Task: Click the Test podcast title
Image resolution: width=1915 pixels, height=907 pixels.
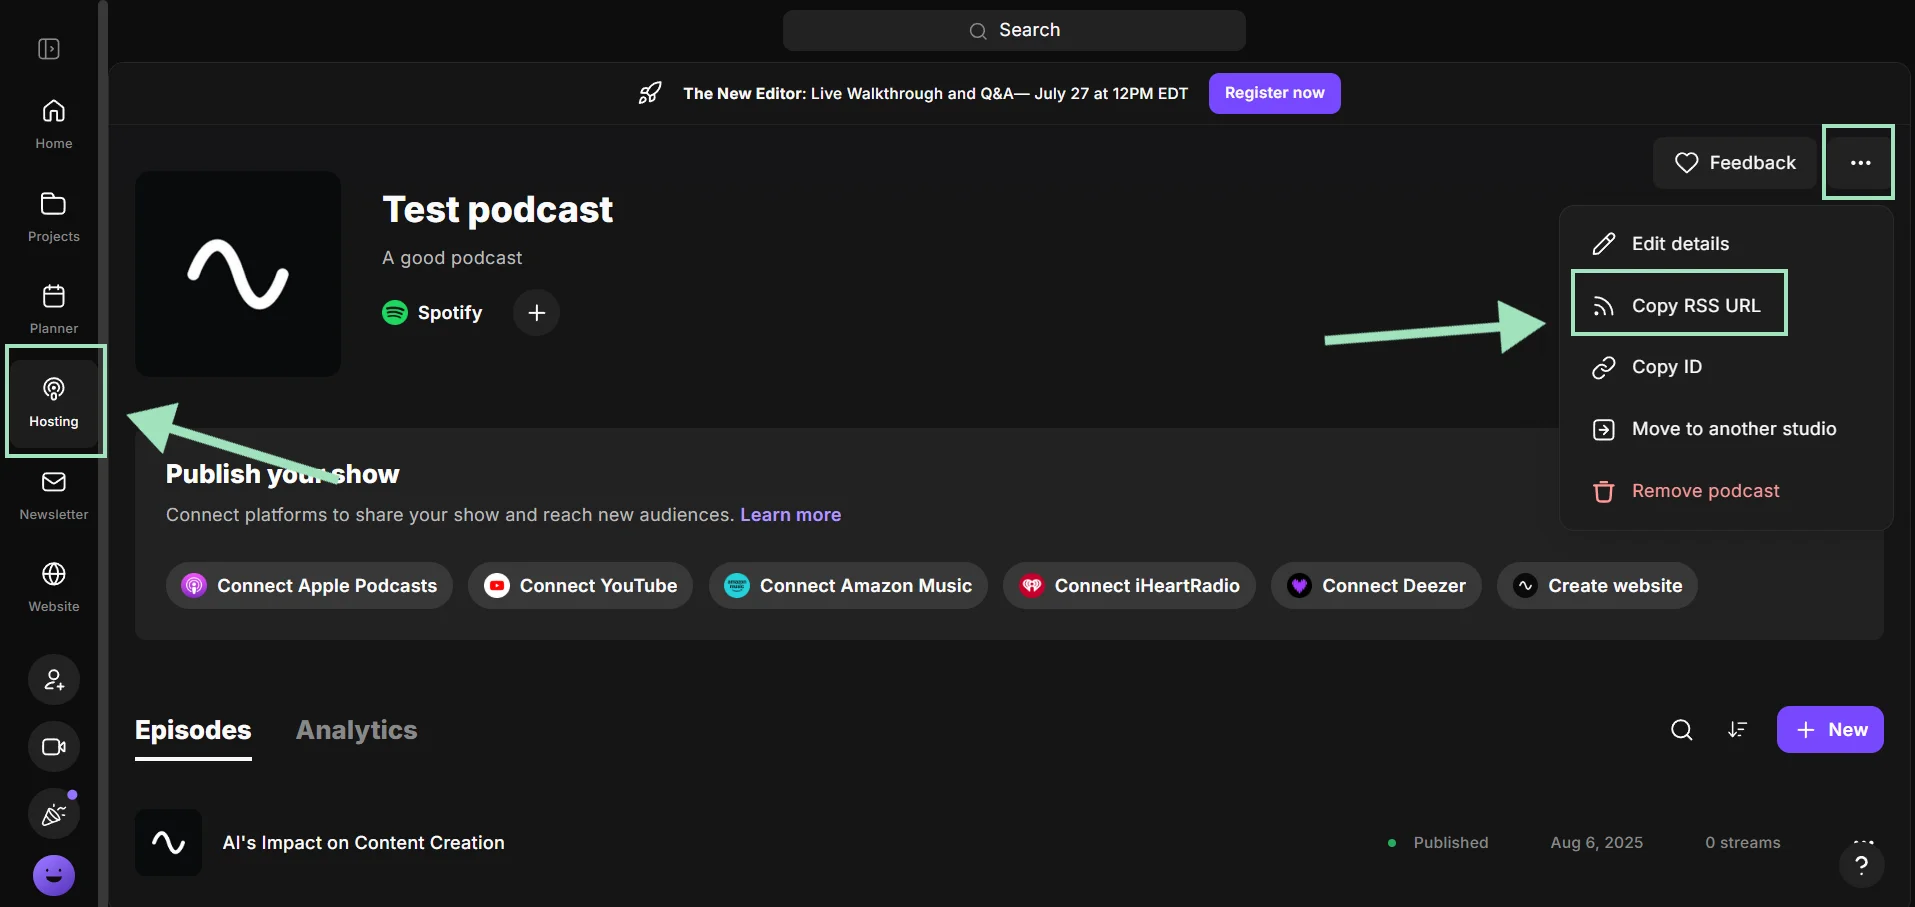Action: click(498, 210)
